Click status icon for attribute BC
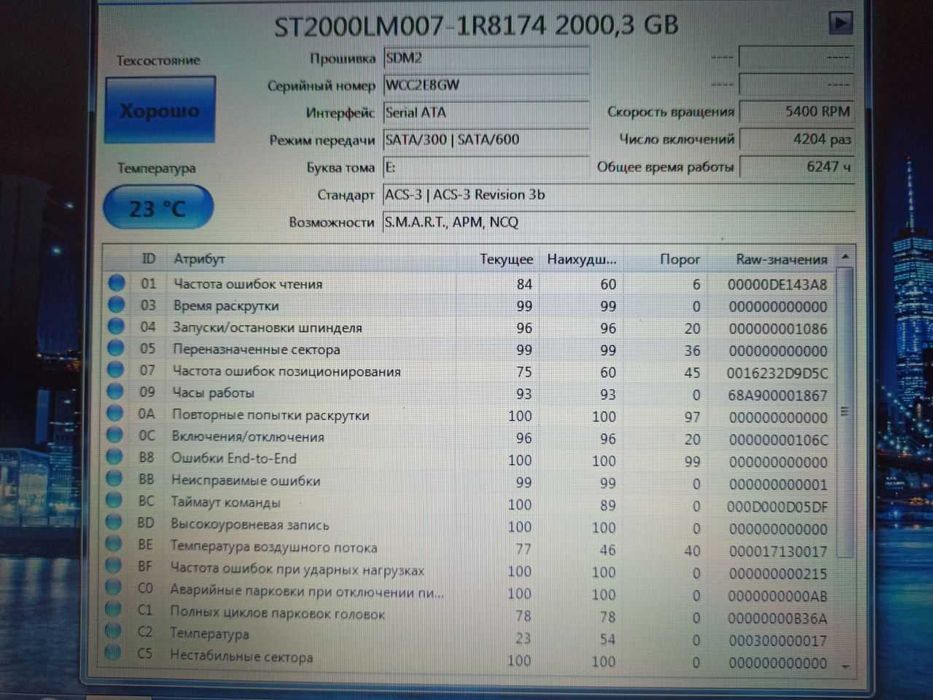The image size is (933, 700). (x=114, y=501)
